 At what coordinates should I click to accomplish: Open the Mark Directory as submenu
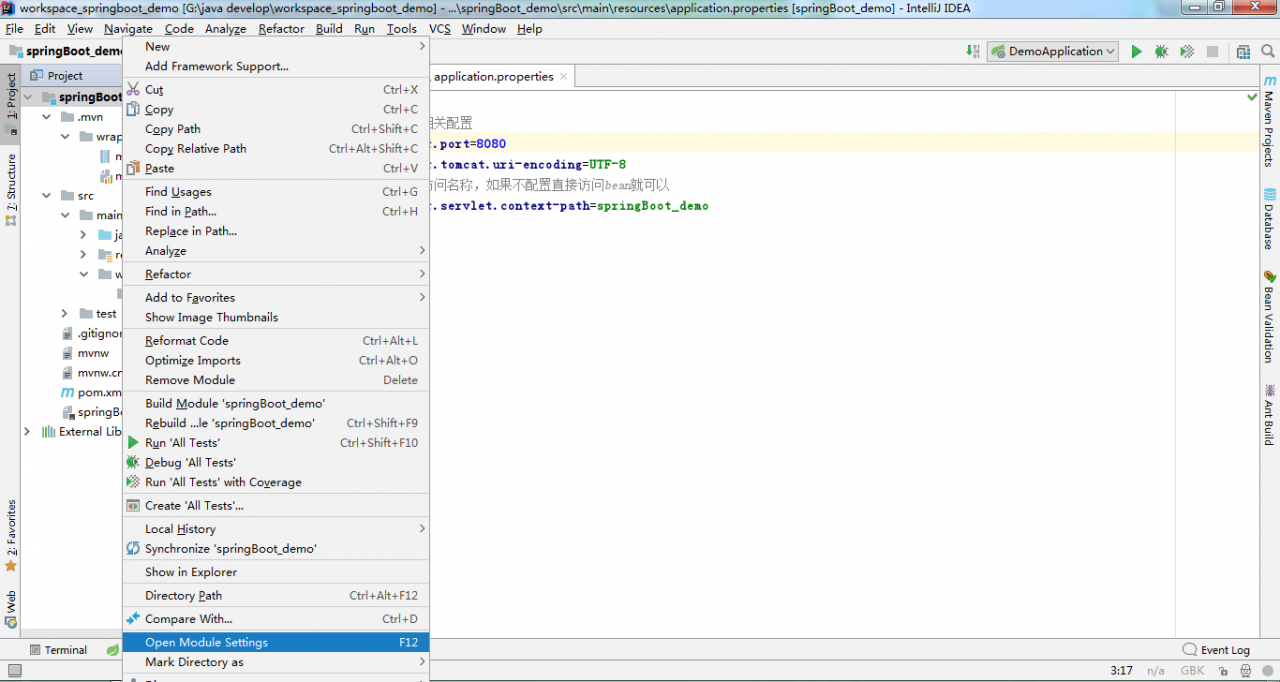click(x=276, y=662)
